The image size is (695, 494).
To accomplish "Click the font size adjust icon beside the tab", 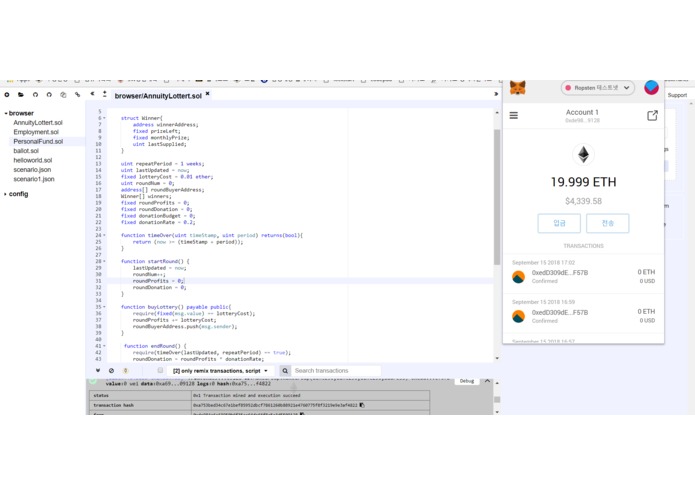I will coord(105,94).
